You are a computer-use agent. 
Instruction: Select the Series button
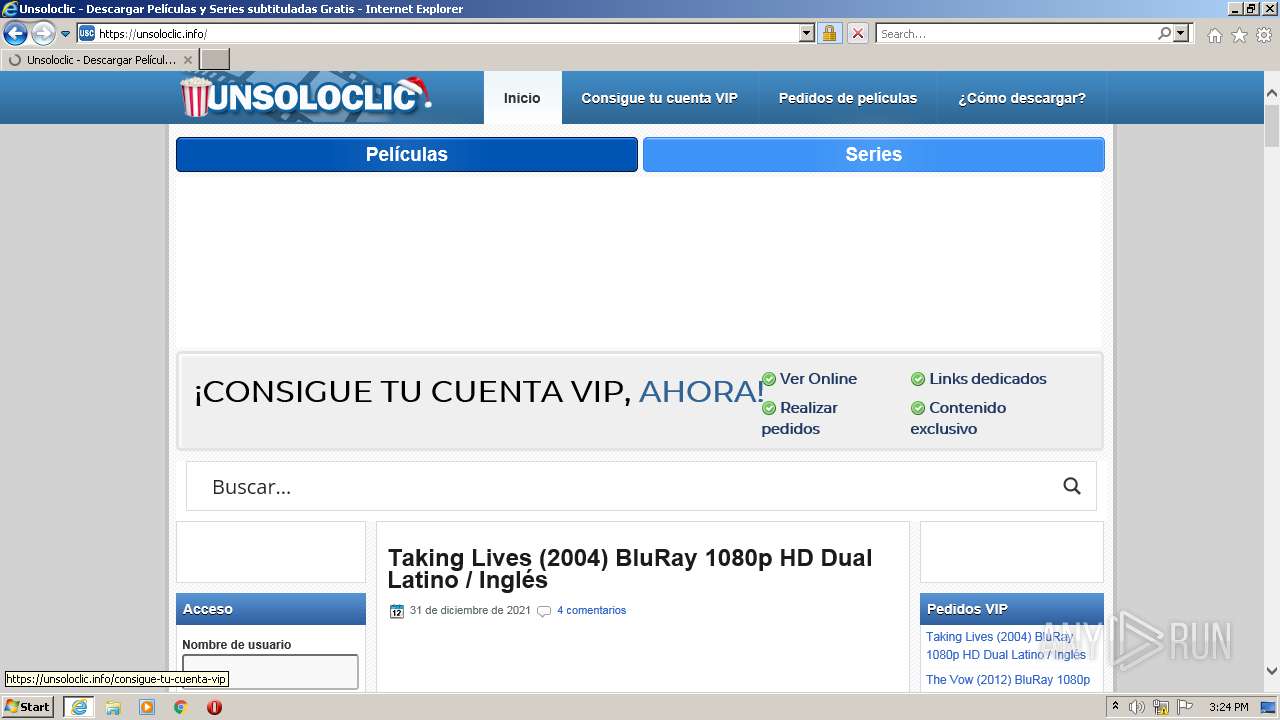[874, 154]
